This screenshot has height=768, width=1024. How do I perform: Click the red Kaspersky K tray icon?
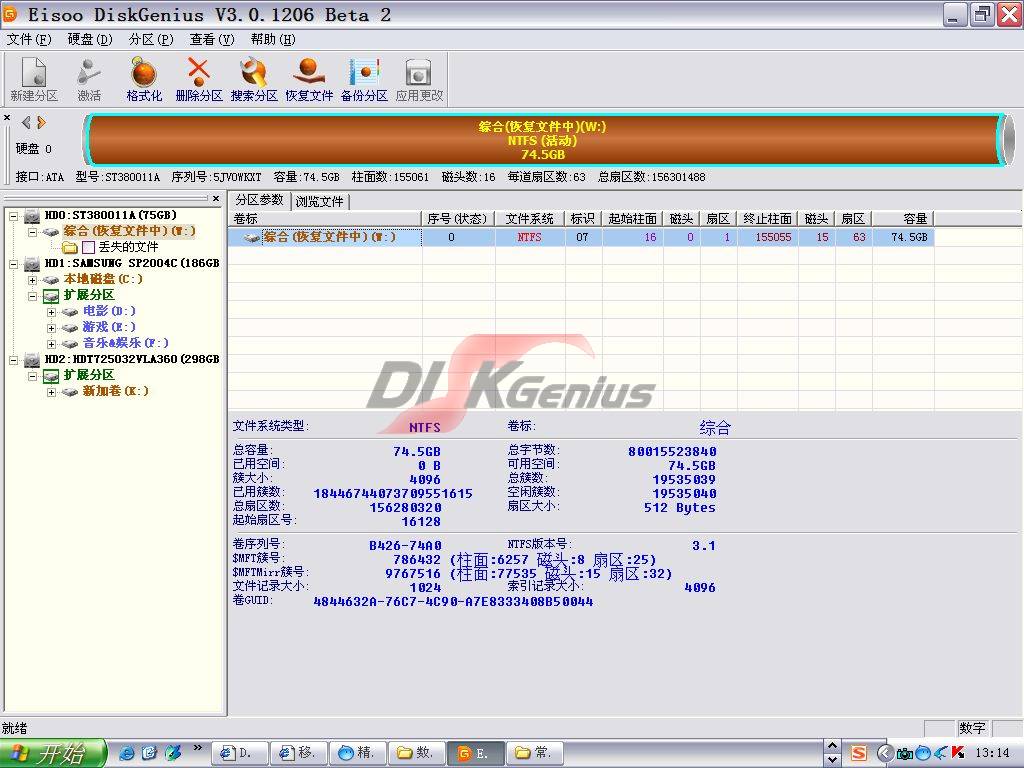(958, 753)
